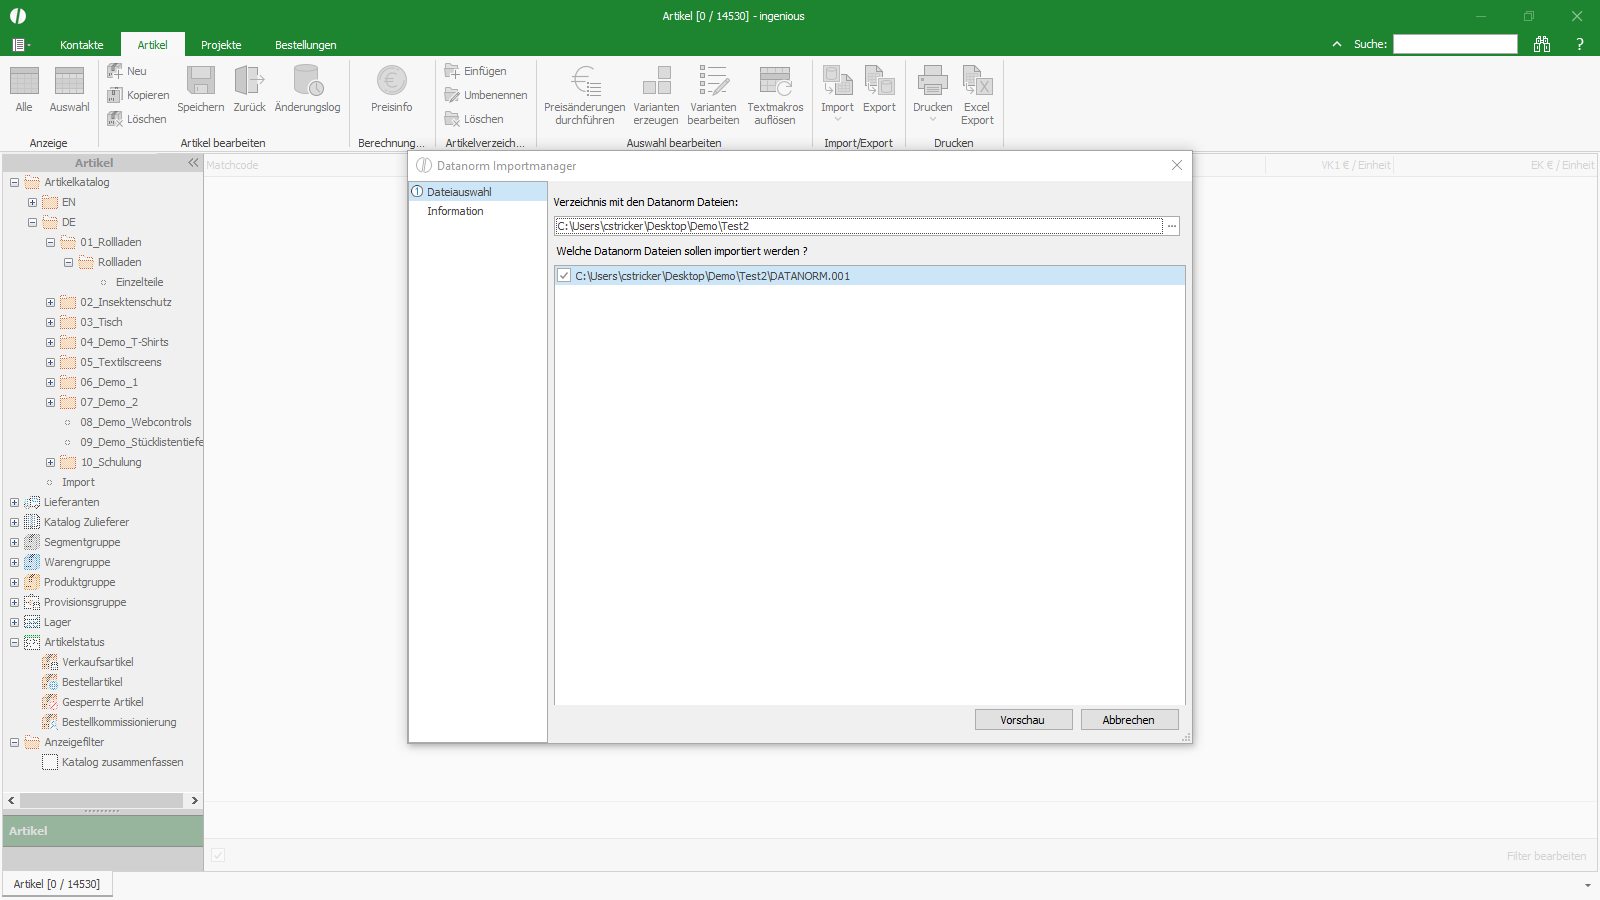The height and width of the screenshot is (900, 1600).
Task: Select Dateiauswahl in import manager
Action: [x=478, y=192]
